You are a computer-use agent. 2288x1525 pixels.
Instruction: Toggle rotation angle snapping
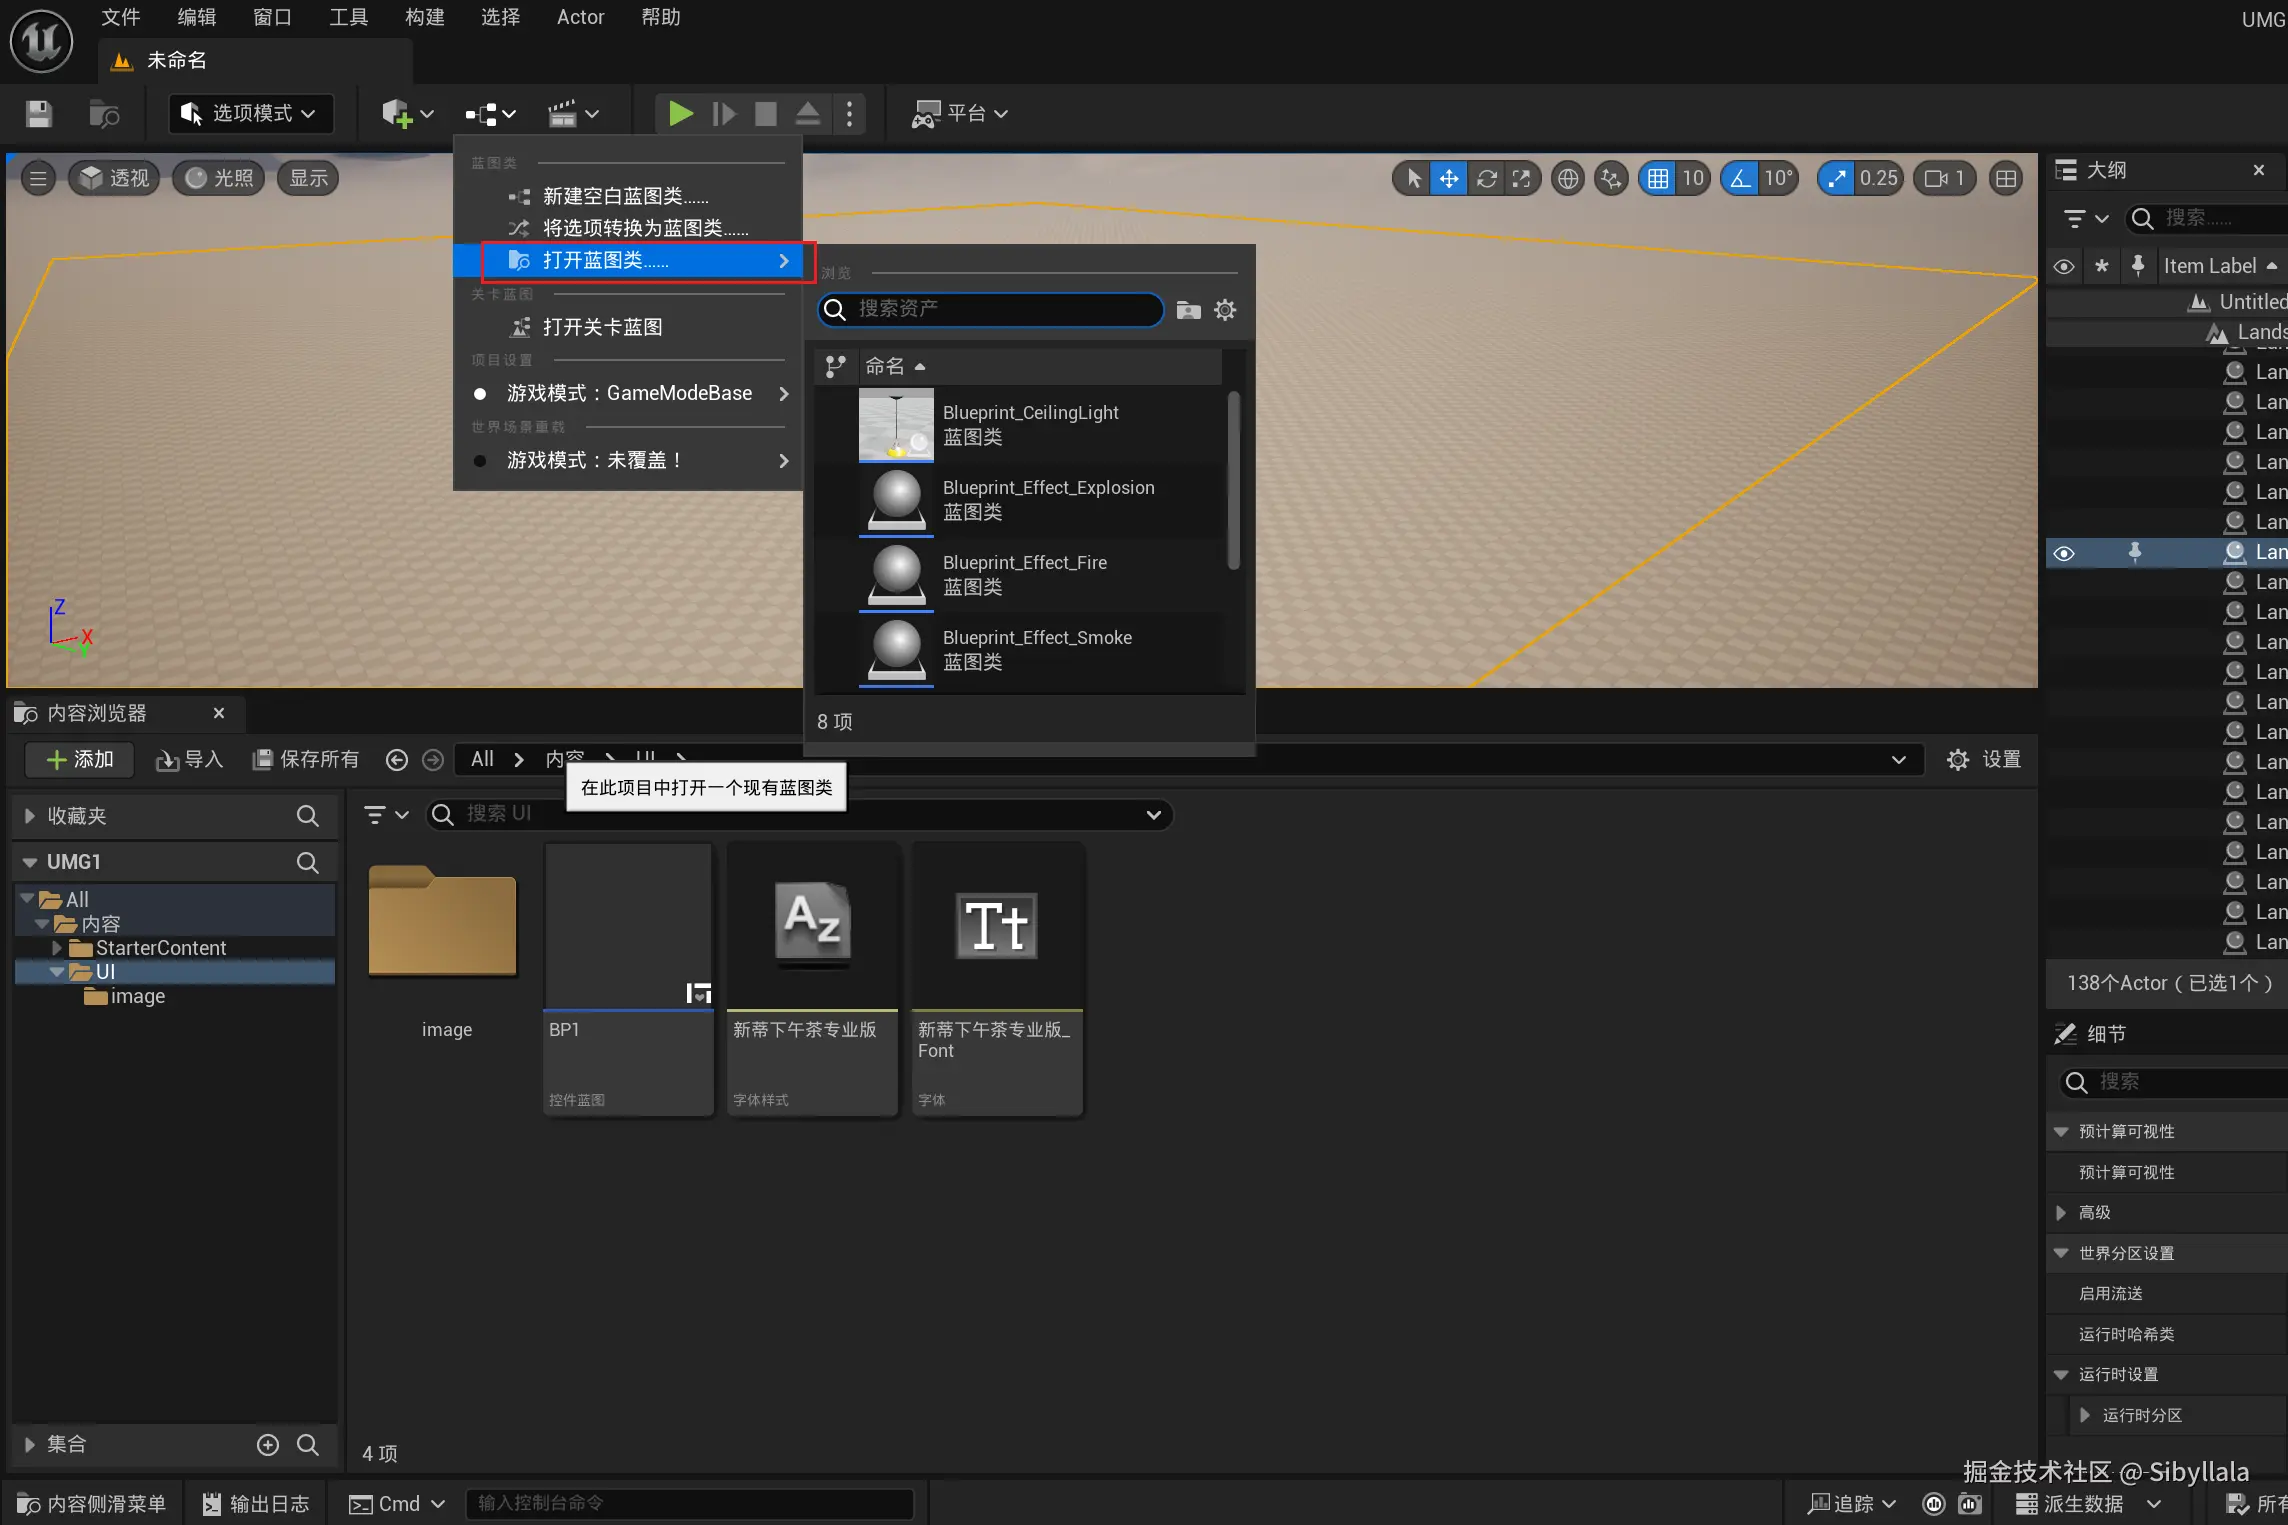coord(1741,179)
